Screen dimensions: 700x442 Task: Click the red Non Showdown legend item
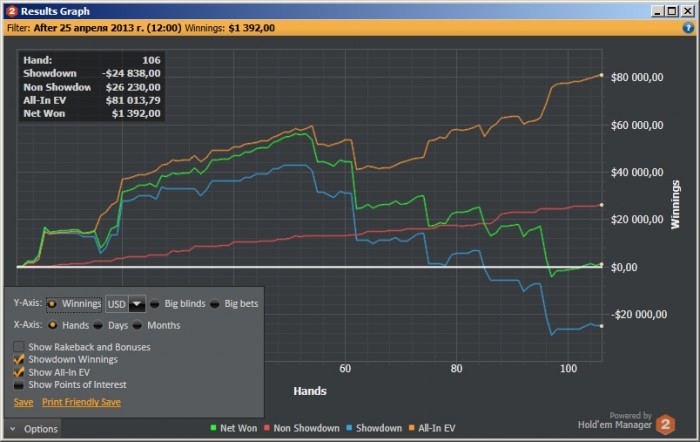[x=301, y=428]
